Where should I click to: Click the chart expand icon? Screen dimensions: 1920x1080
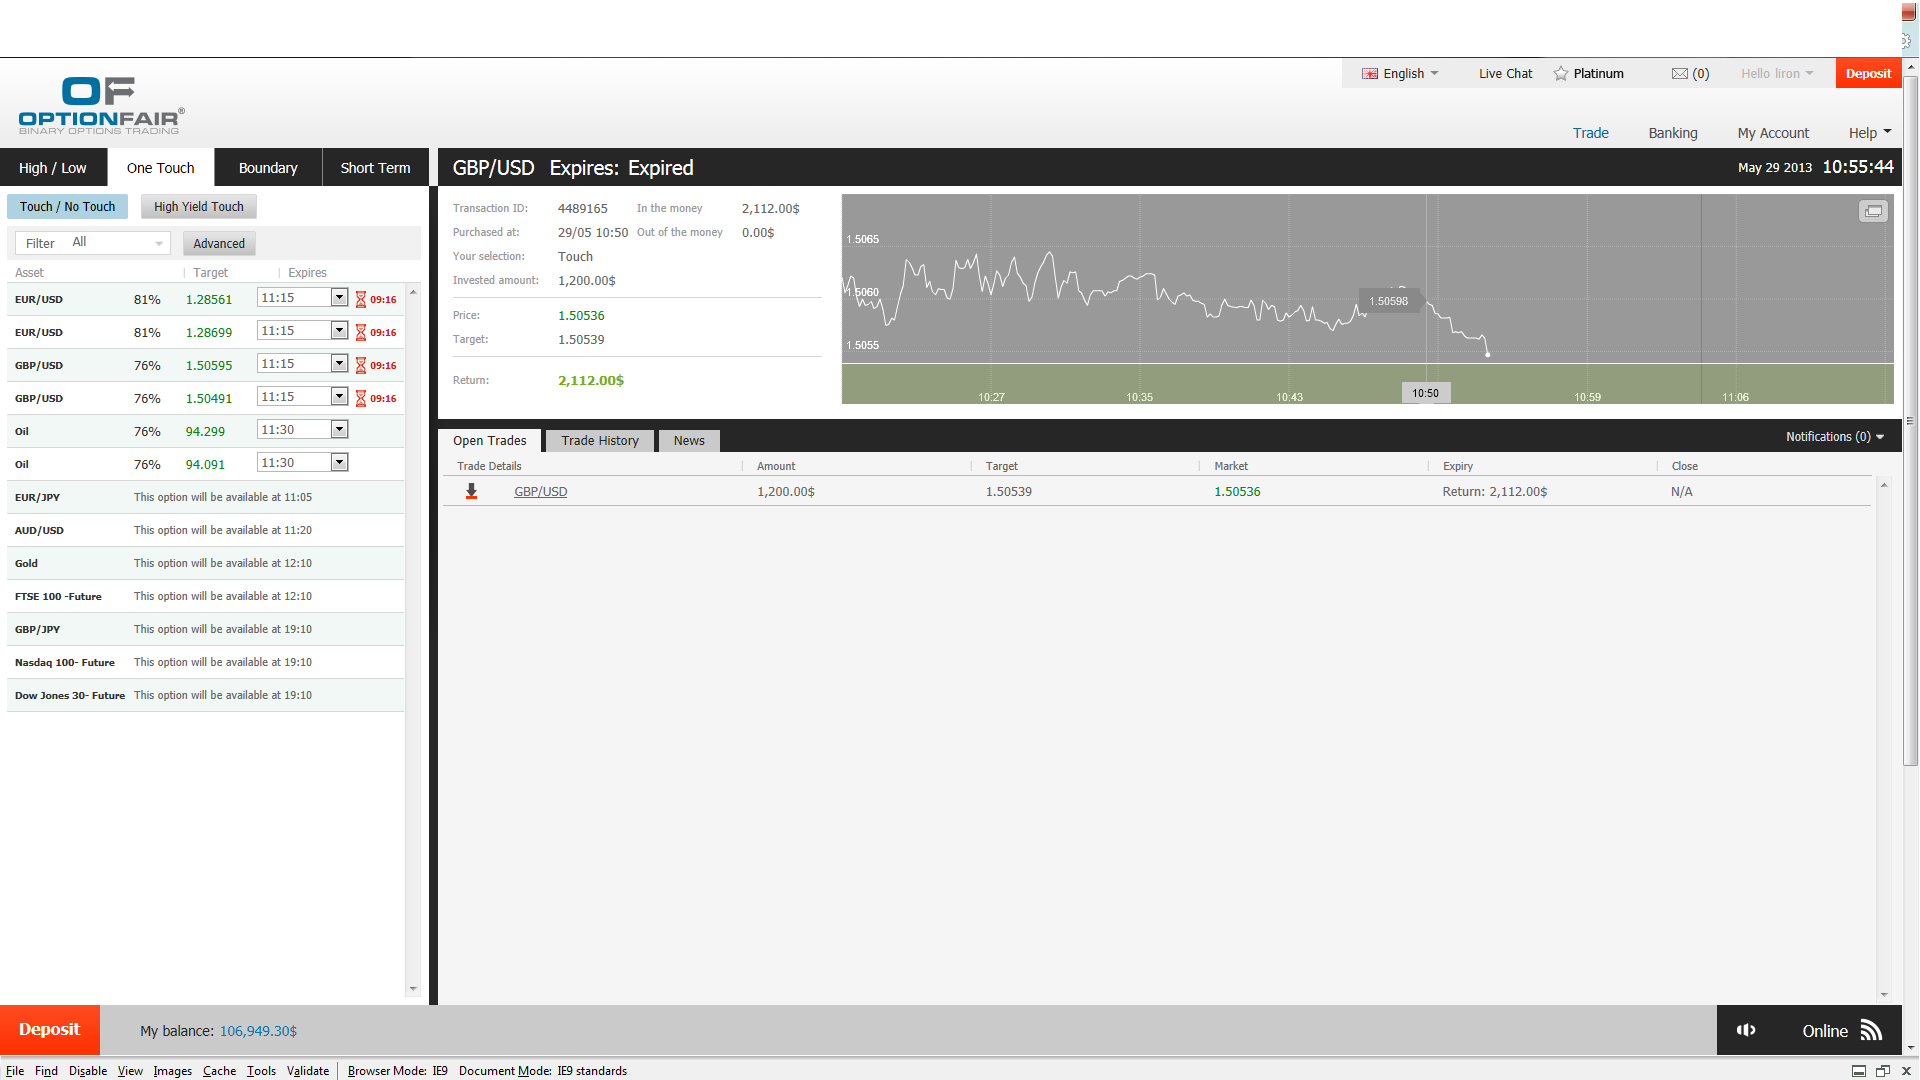point(1873,211)
